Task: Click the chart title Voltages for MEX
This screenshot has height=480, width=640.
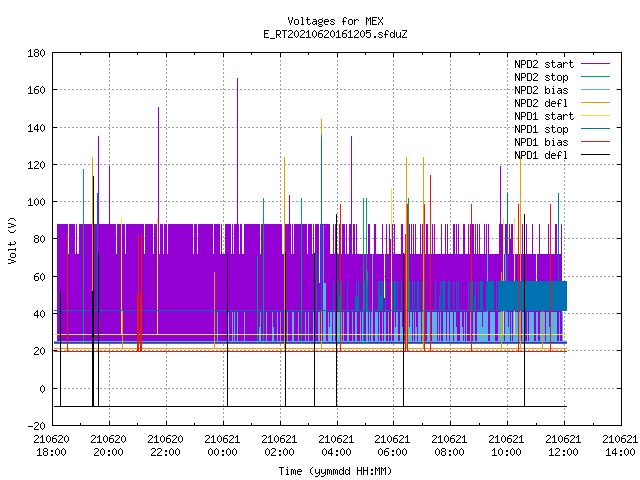Action: 335,21
